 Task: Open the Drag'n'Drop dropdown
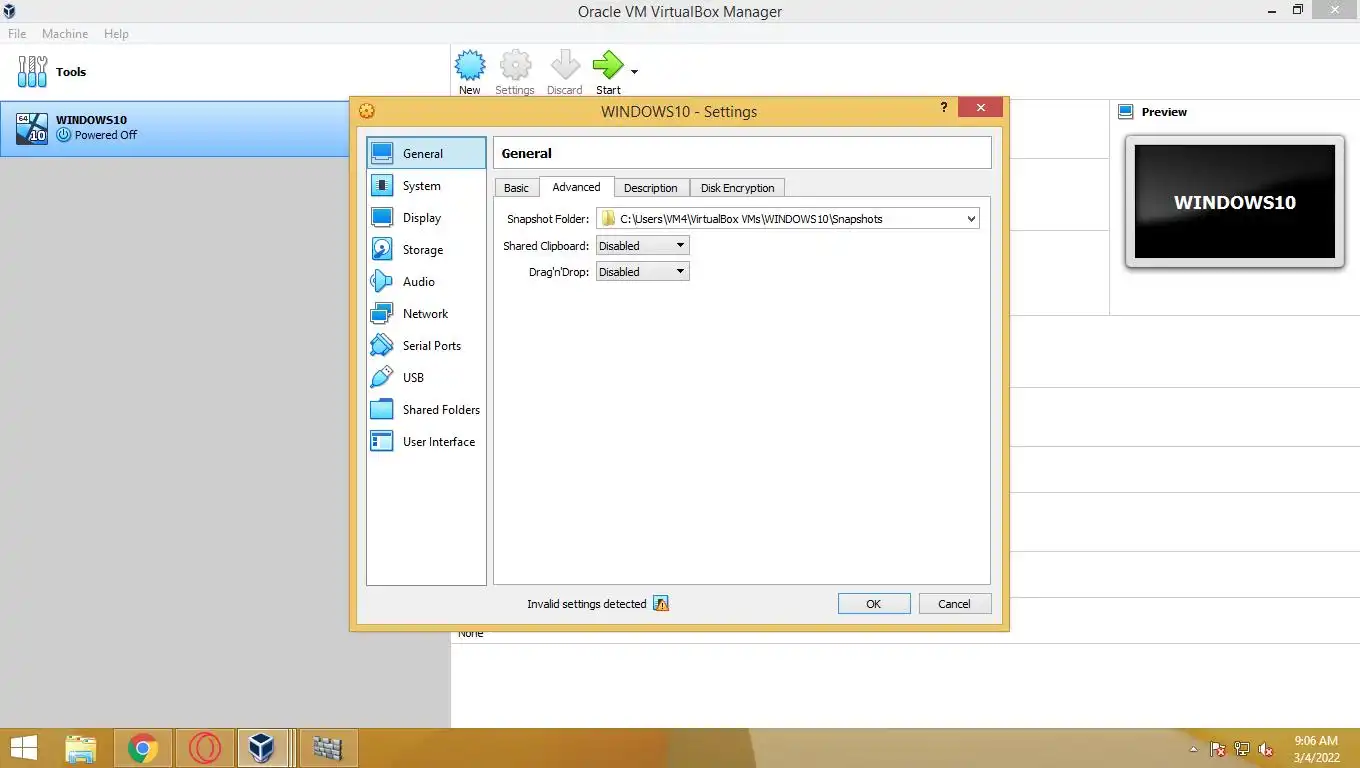[x=642, y=271]
